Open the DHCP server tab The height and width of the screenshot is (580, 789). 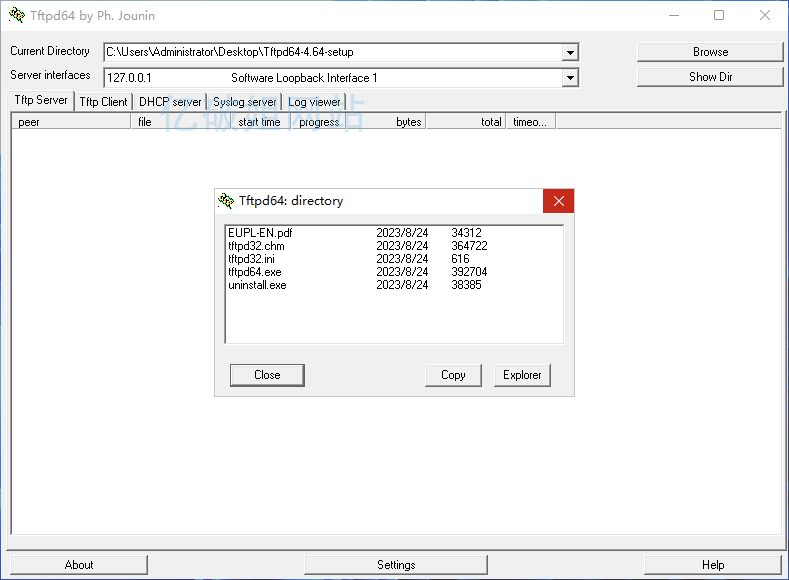170,102
